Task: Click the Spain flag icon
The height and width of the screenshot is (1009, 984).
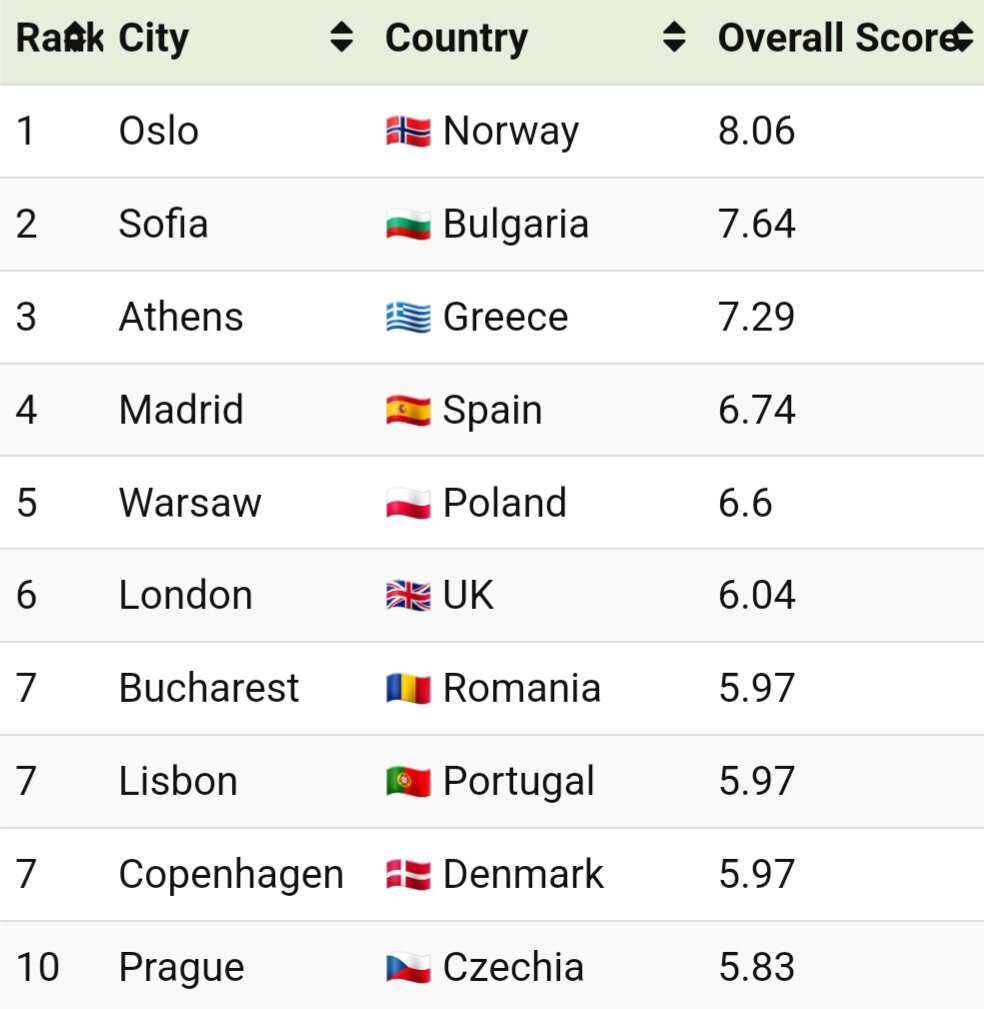Action: [x=408, y=410]
